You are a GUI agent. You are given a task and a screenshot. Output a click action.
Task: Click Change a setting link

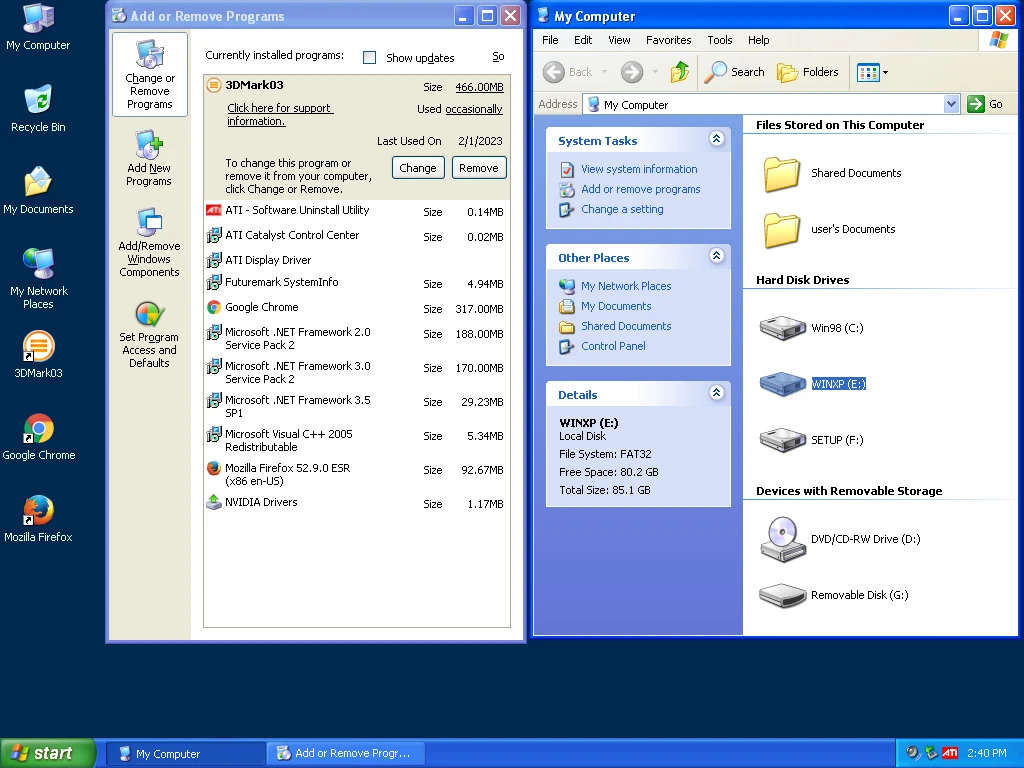click(622, 210)
